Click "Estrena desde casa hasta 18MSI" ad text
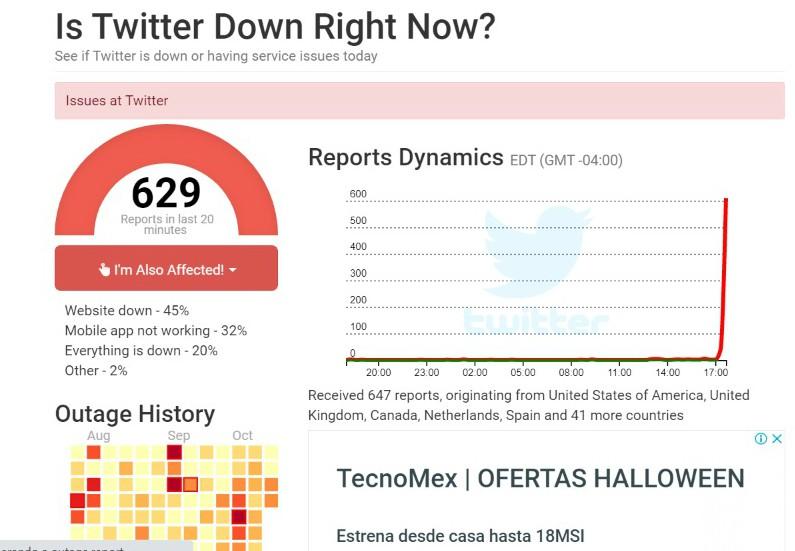The height and width of the screenshot is (551, 795). pos(460,535)
